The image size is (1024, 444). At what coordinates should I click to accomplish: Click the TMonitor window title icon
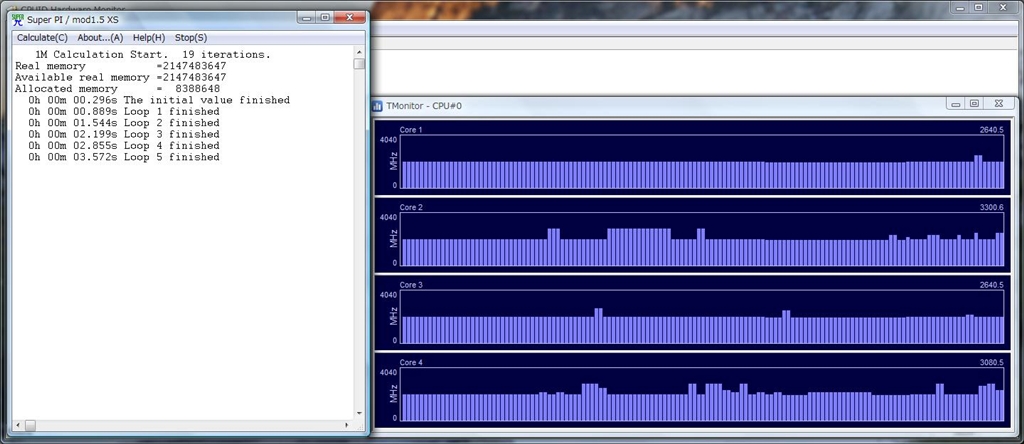pyautogui.click(x=377, y=106)
